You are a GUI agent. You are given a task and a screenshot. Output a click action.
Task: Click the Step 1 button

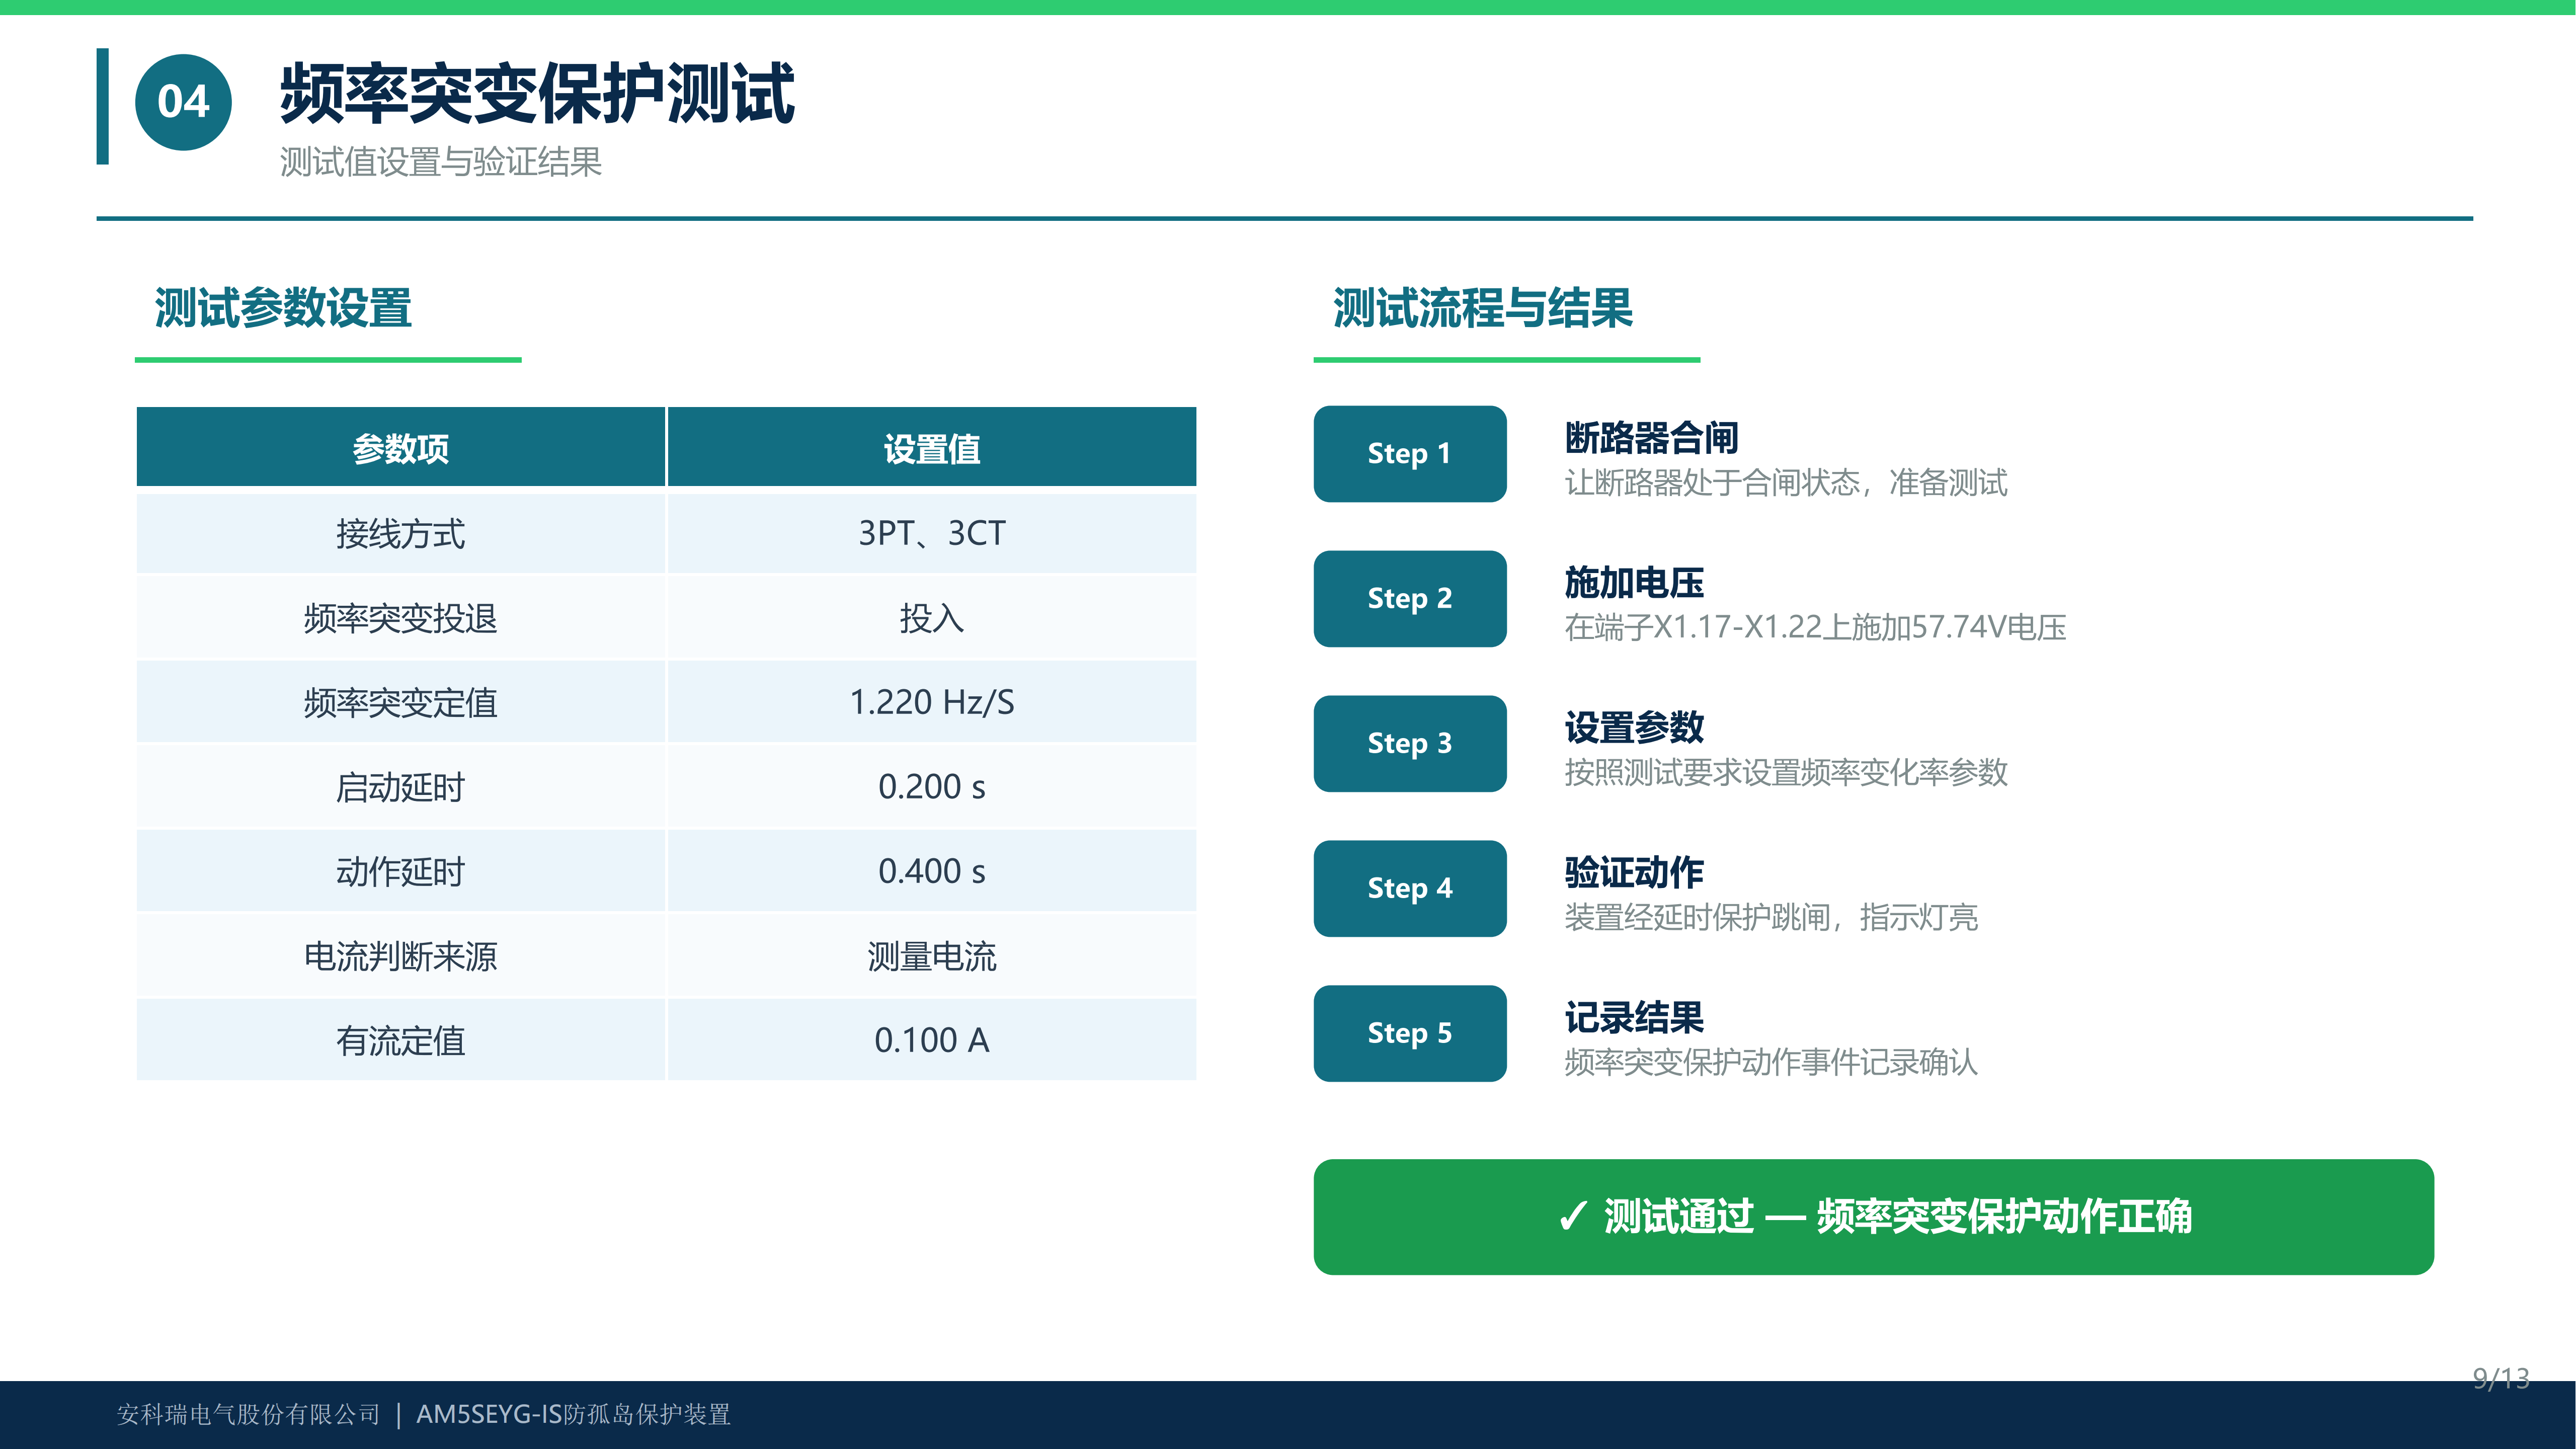pyautogui.click(x=1409, y=453)
